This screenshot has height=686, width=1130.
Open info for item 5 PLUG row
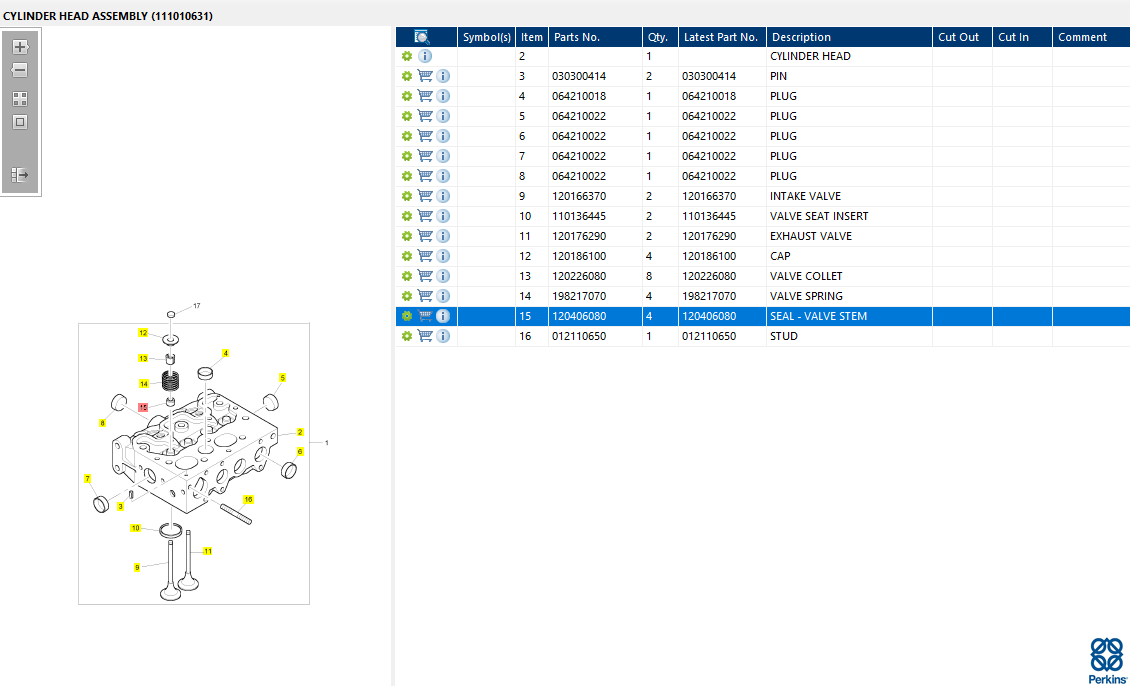coord(443,116)
